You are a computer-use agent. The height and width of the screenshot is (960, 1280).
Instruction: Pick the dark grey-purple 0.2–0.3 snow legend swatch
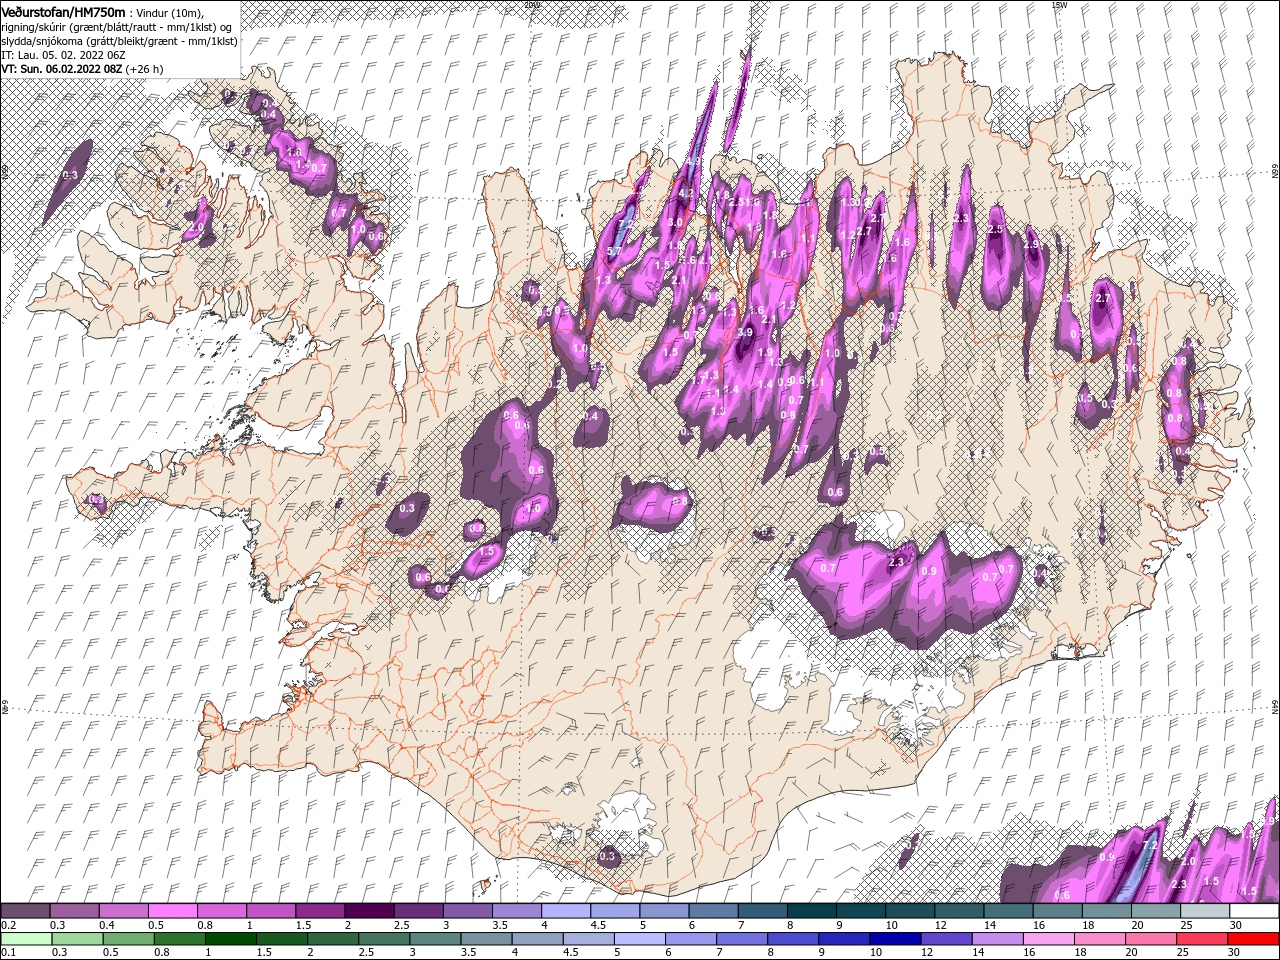click(x=25, y=911)
